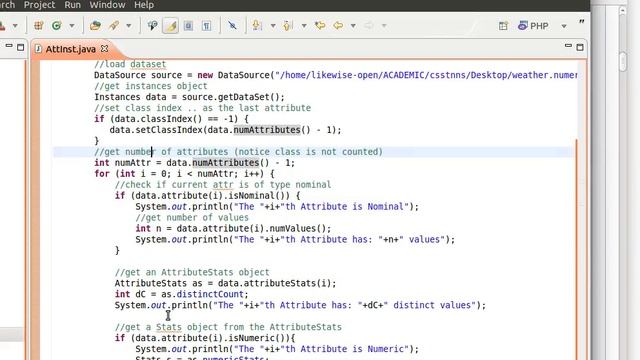Click '//get number of attributes' comment line
The width and height of the screenshot is (640, 360).
[238, 152]
